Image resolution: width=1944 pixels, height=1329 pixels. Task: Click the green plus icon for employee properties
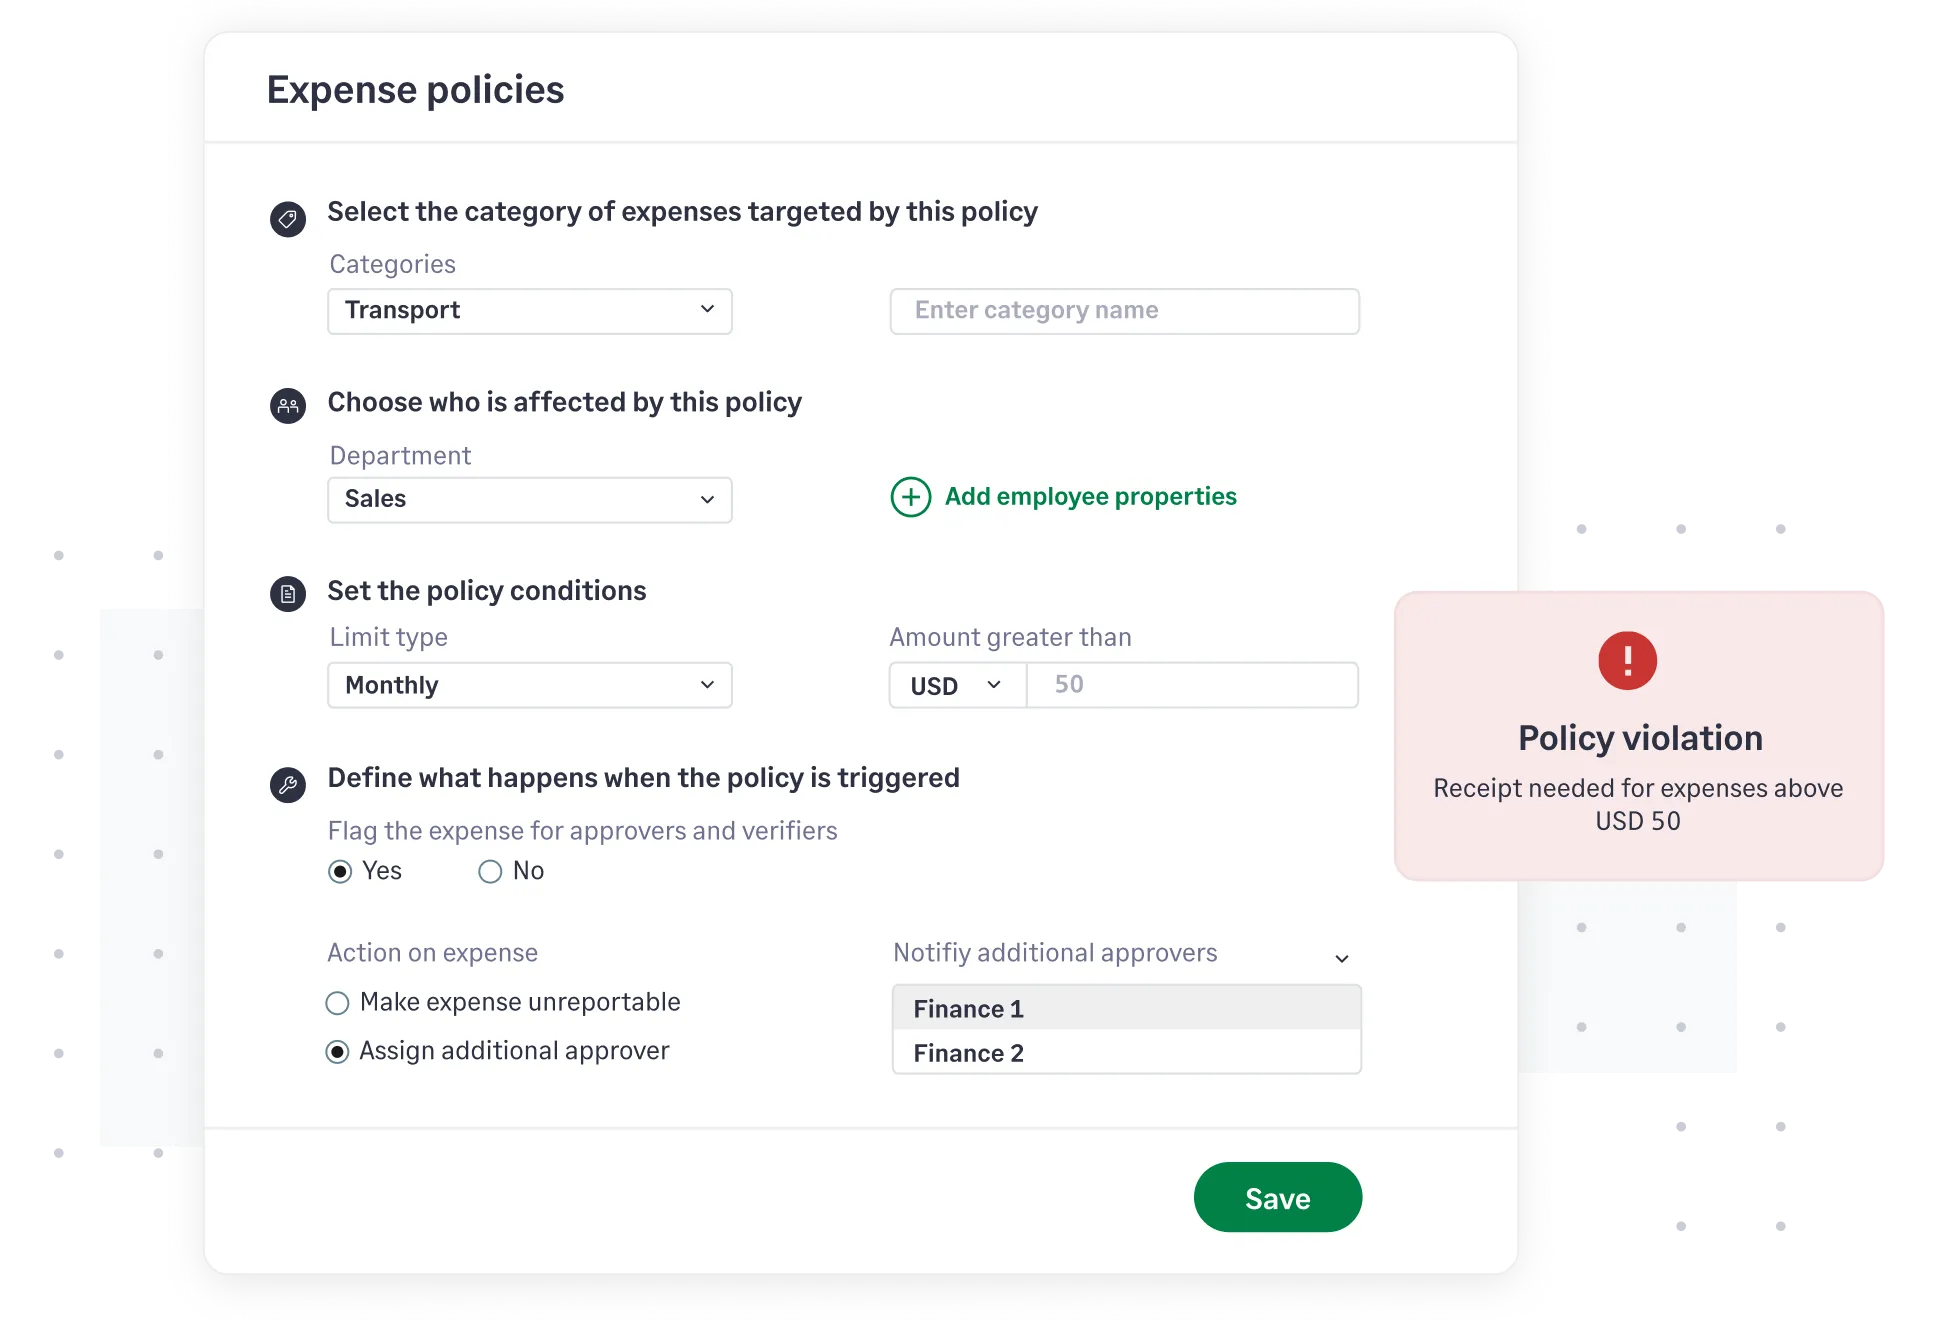coord(909,497)
